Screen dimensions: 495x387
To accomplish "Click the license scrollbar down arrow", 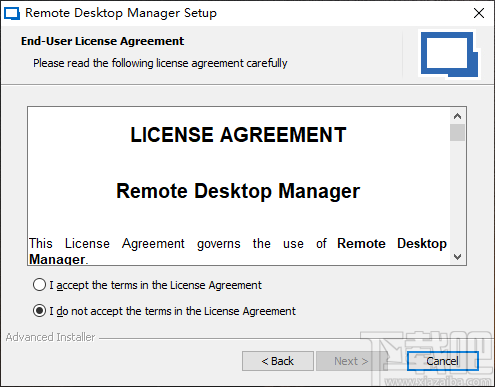I will (458, 257).
